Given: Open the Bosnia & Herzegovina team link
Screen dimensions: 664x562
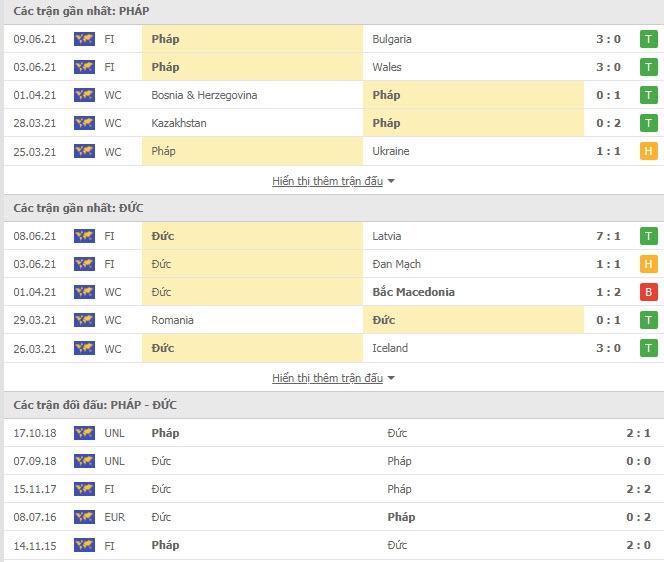Looking at the screenshot, I should tap(204, 95).
